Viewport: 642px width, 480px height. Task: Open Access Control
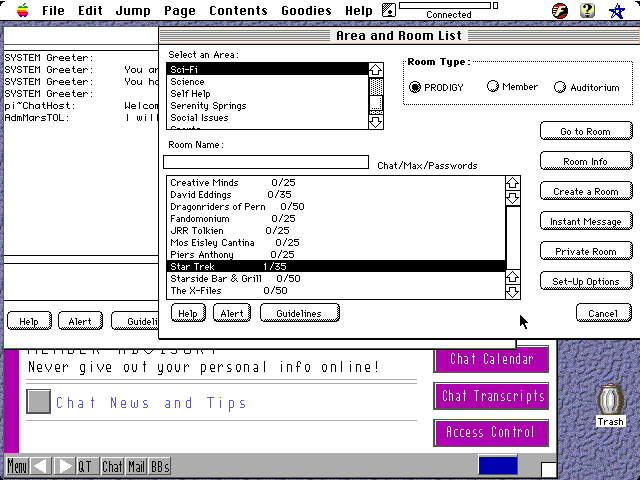[x=491, y=432]
